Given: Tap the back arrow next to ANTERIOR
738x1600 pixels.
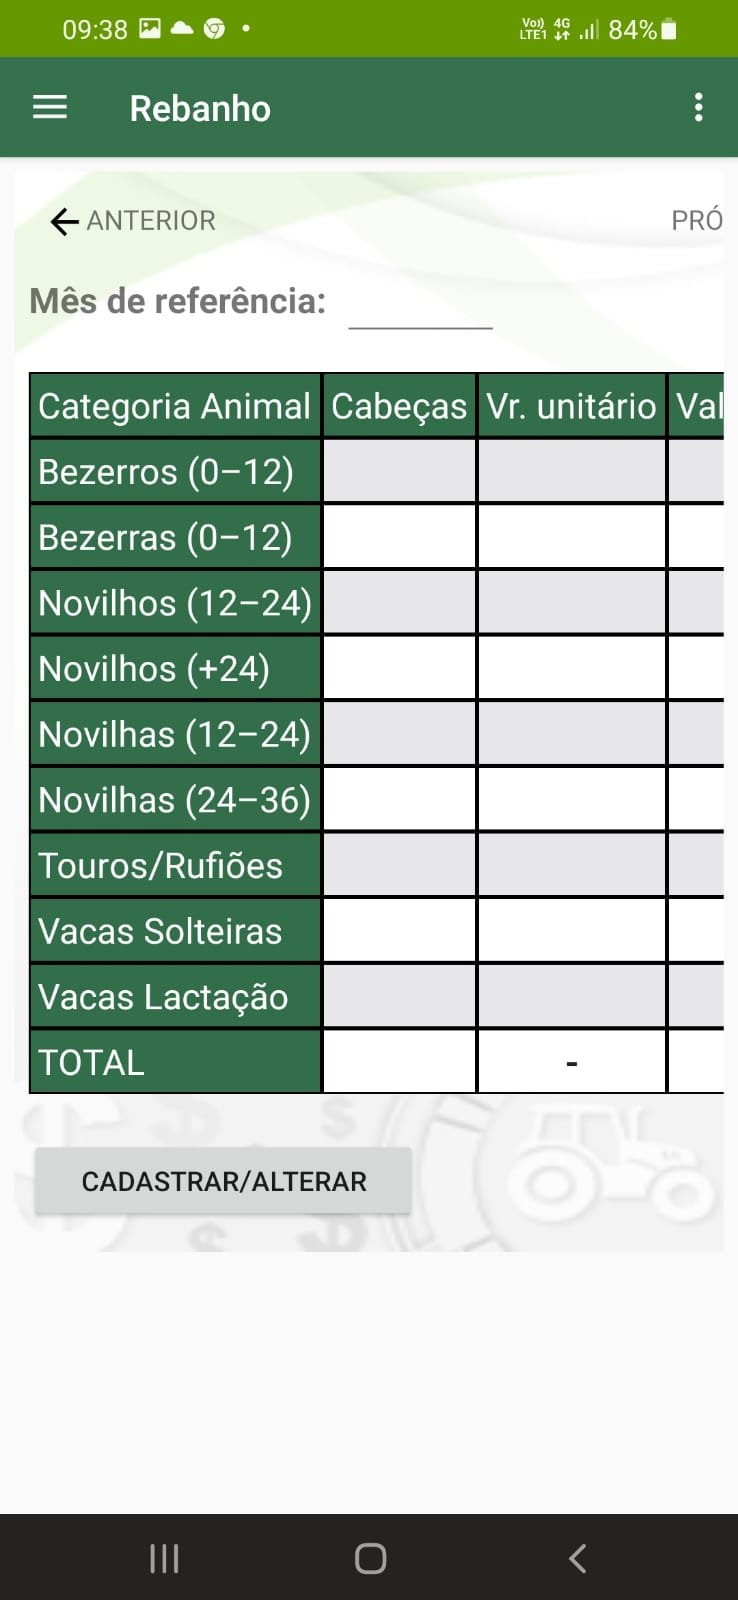Looking at the screenshot, I should point(64,221).
